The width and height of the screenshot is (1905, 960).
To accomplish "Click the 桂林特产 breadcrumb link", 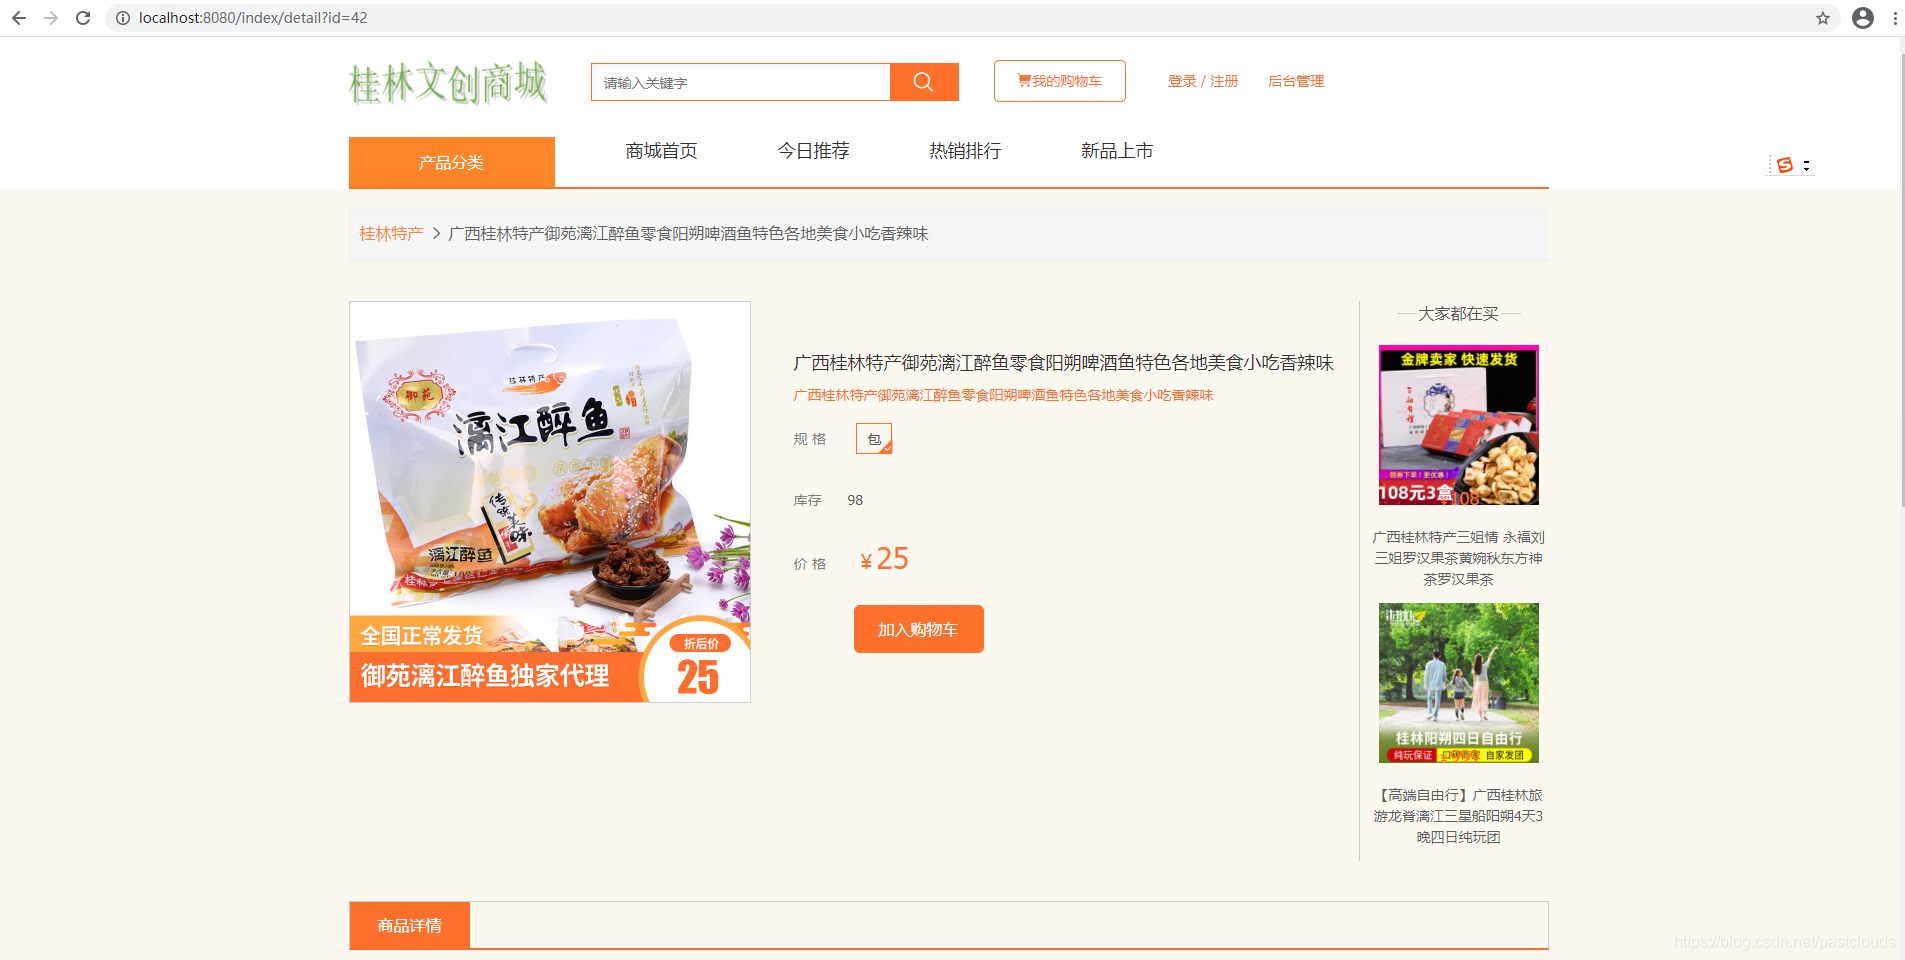I will [x=390, y=232].
